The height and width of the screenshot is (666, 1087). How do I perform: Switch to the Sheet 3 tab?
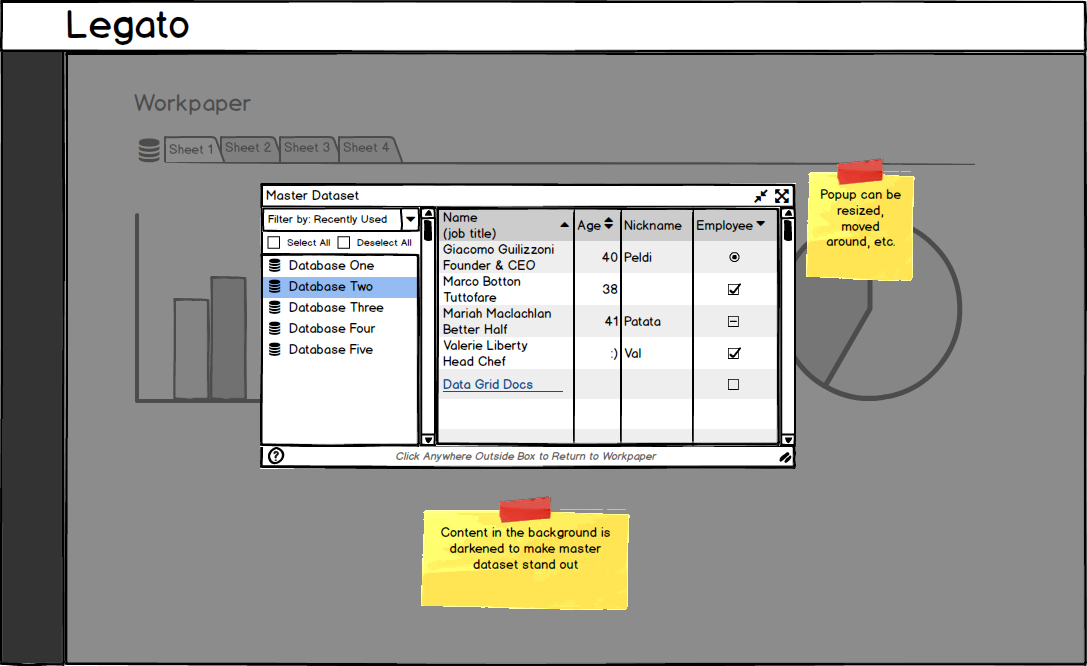307,148
